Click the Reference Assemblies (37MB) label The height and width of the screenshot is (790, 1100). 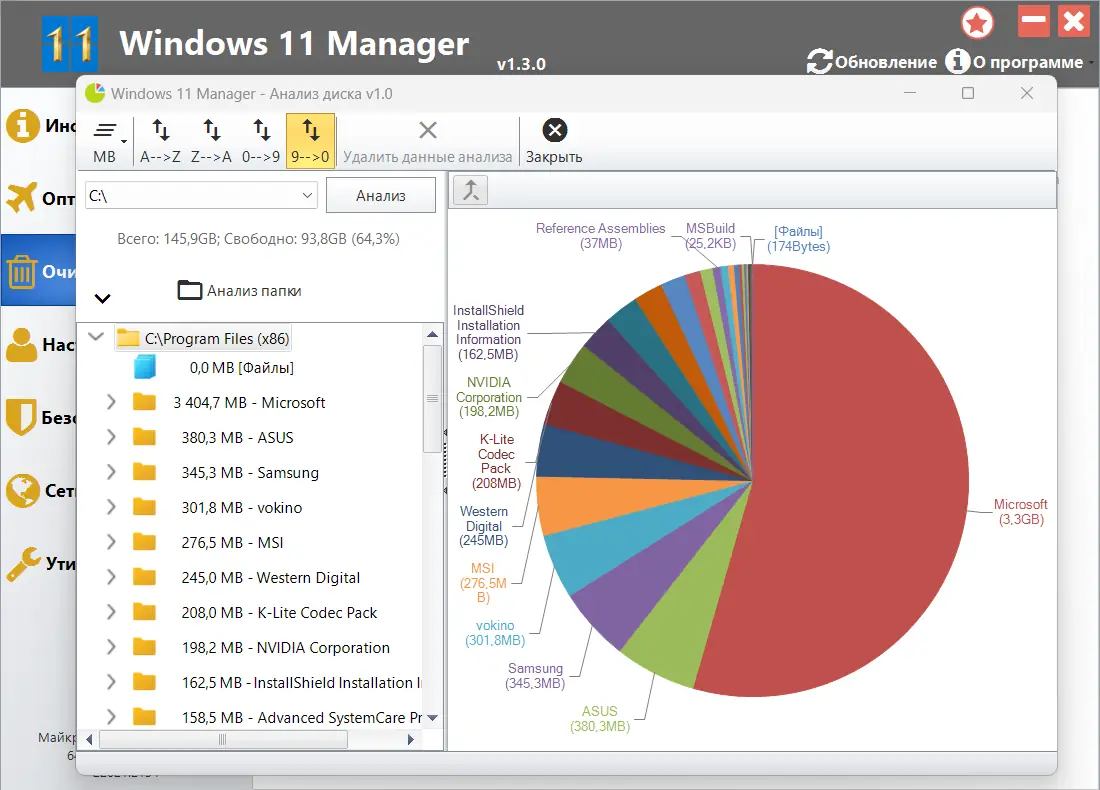pyautogui.click(x=601, y=236)
